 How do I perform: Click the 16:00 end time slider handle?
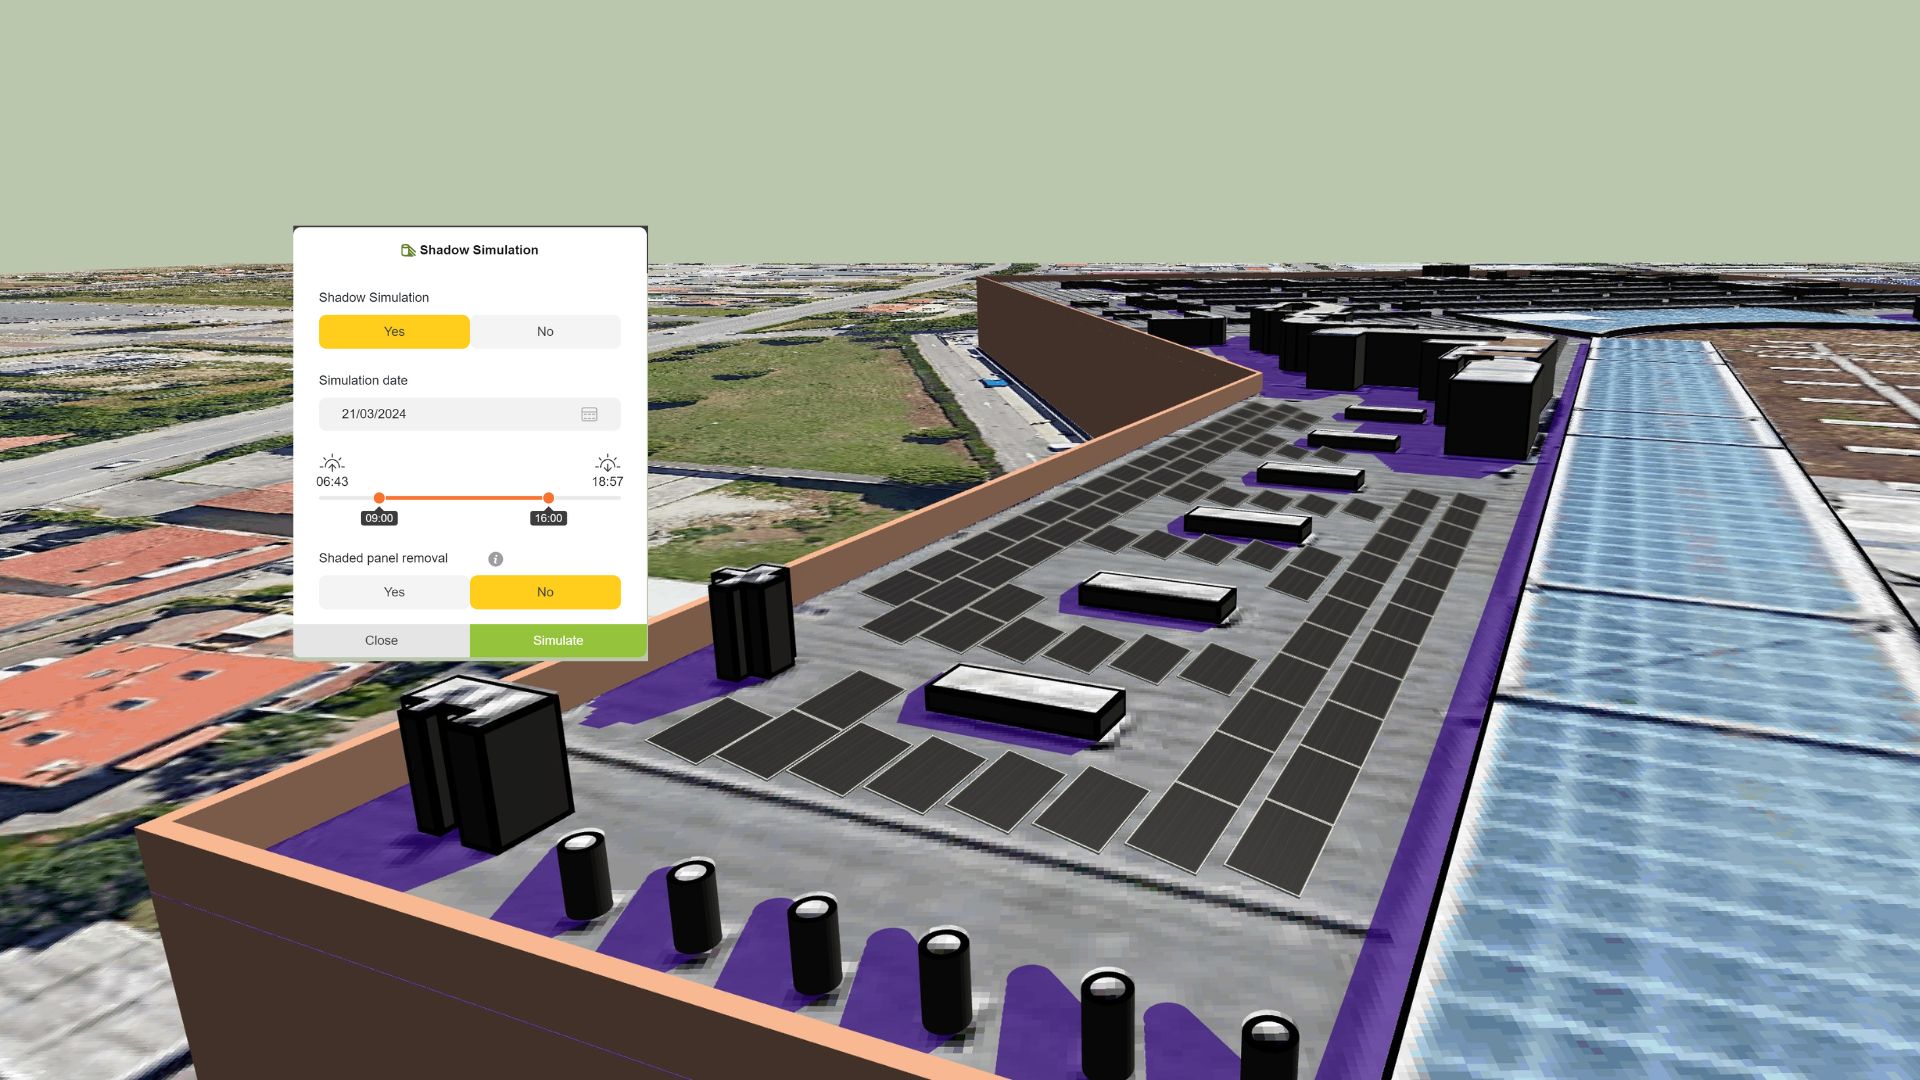[x=548, y=498]
